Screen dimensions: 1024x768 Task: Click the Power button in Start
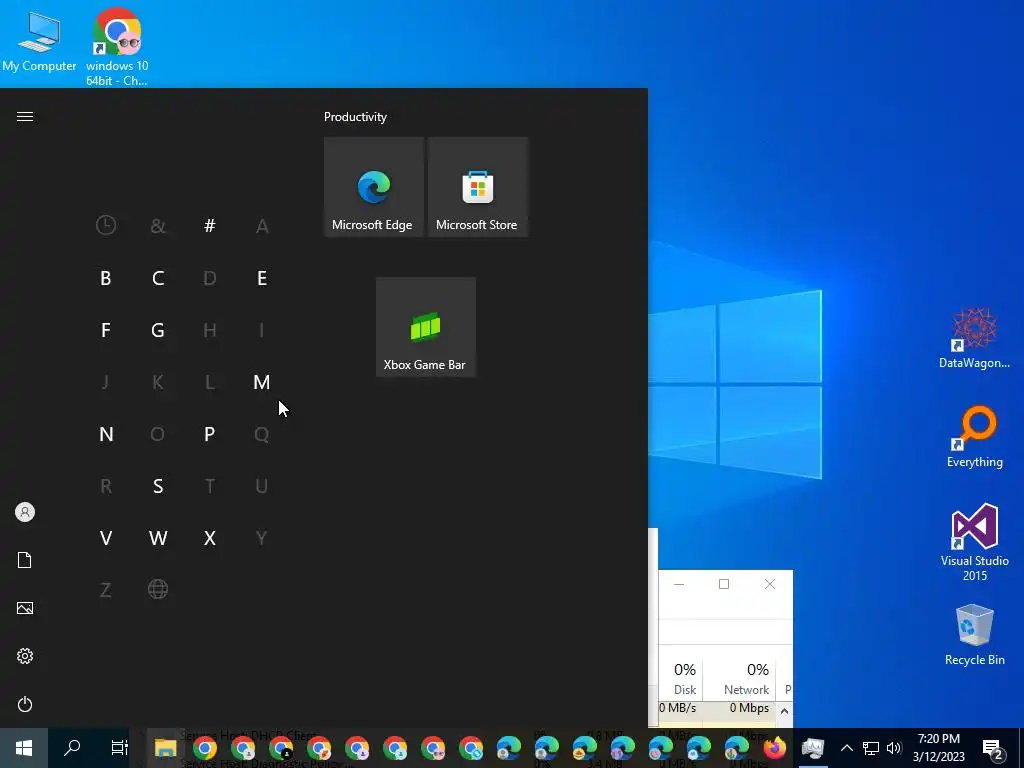pos(25,704)
